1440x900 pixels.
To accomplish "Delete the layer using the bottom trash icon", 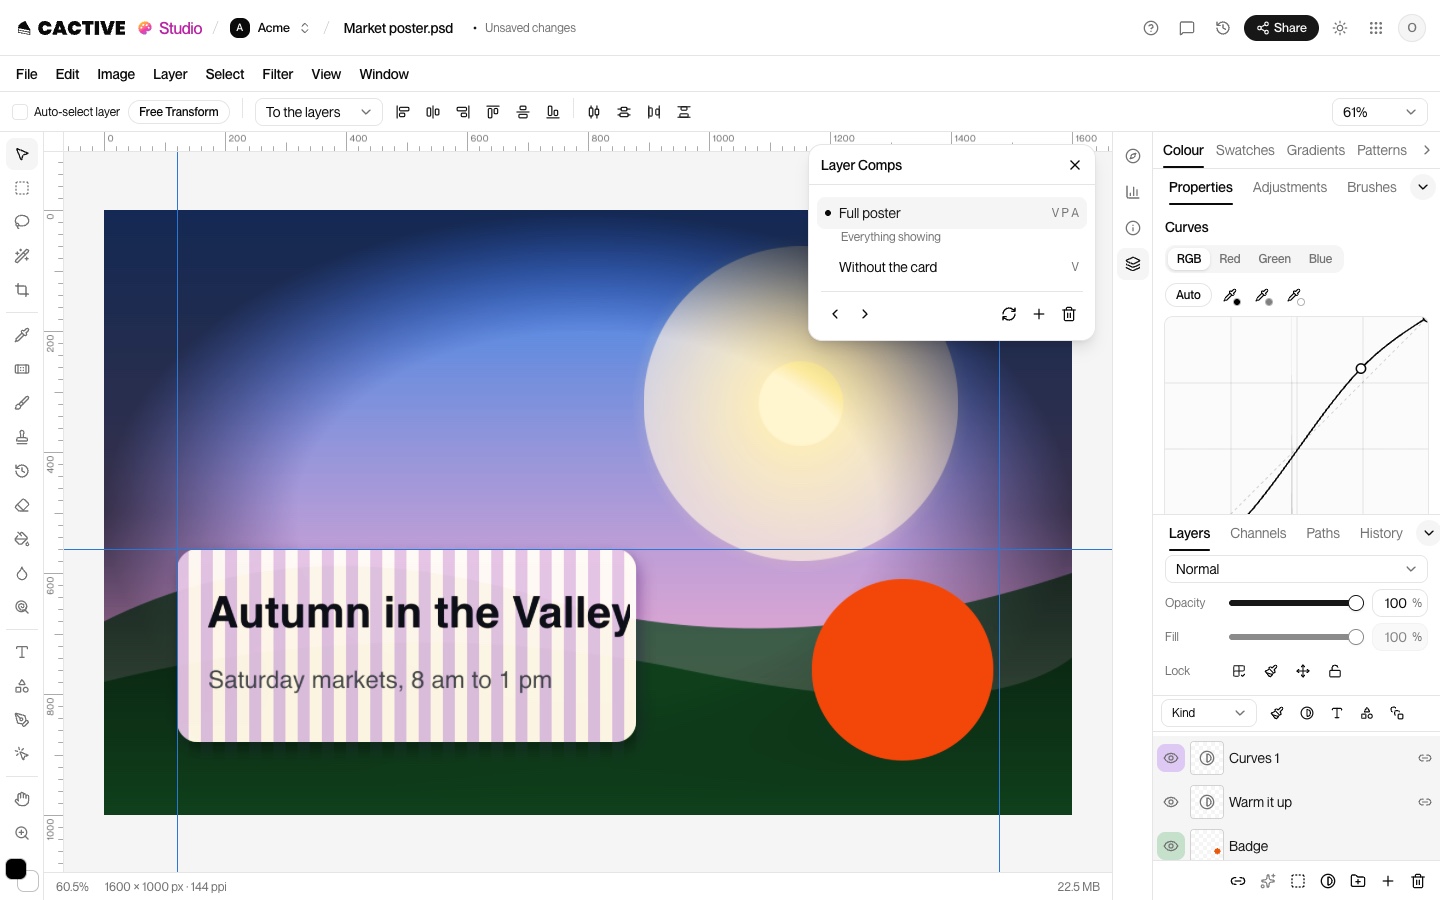I will [x=1418, y=881].
